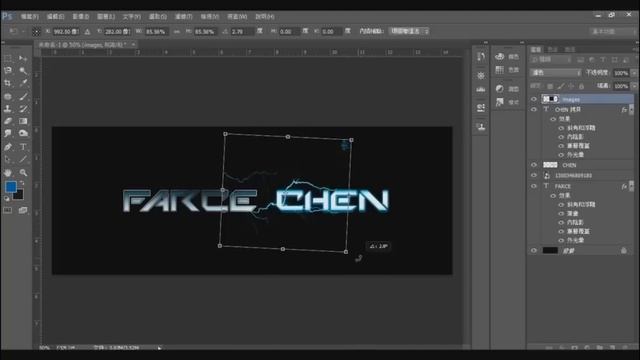Click the foreground blue color swatch
Image resolution: width=640 pixels, height=360 pixels.
(x=11, y=187)
